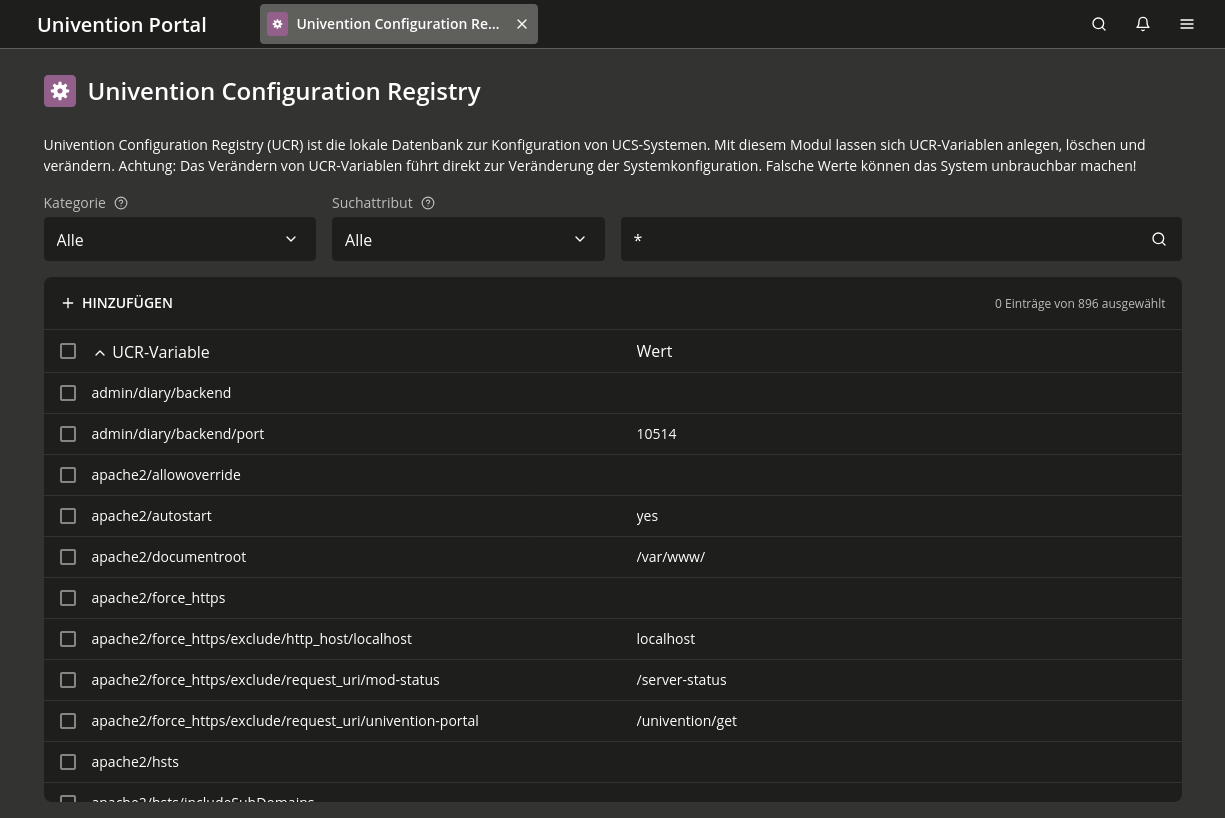Check the apache2/documentroot row checkbox

(68, 557)
